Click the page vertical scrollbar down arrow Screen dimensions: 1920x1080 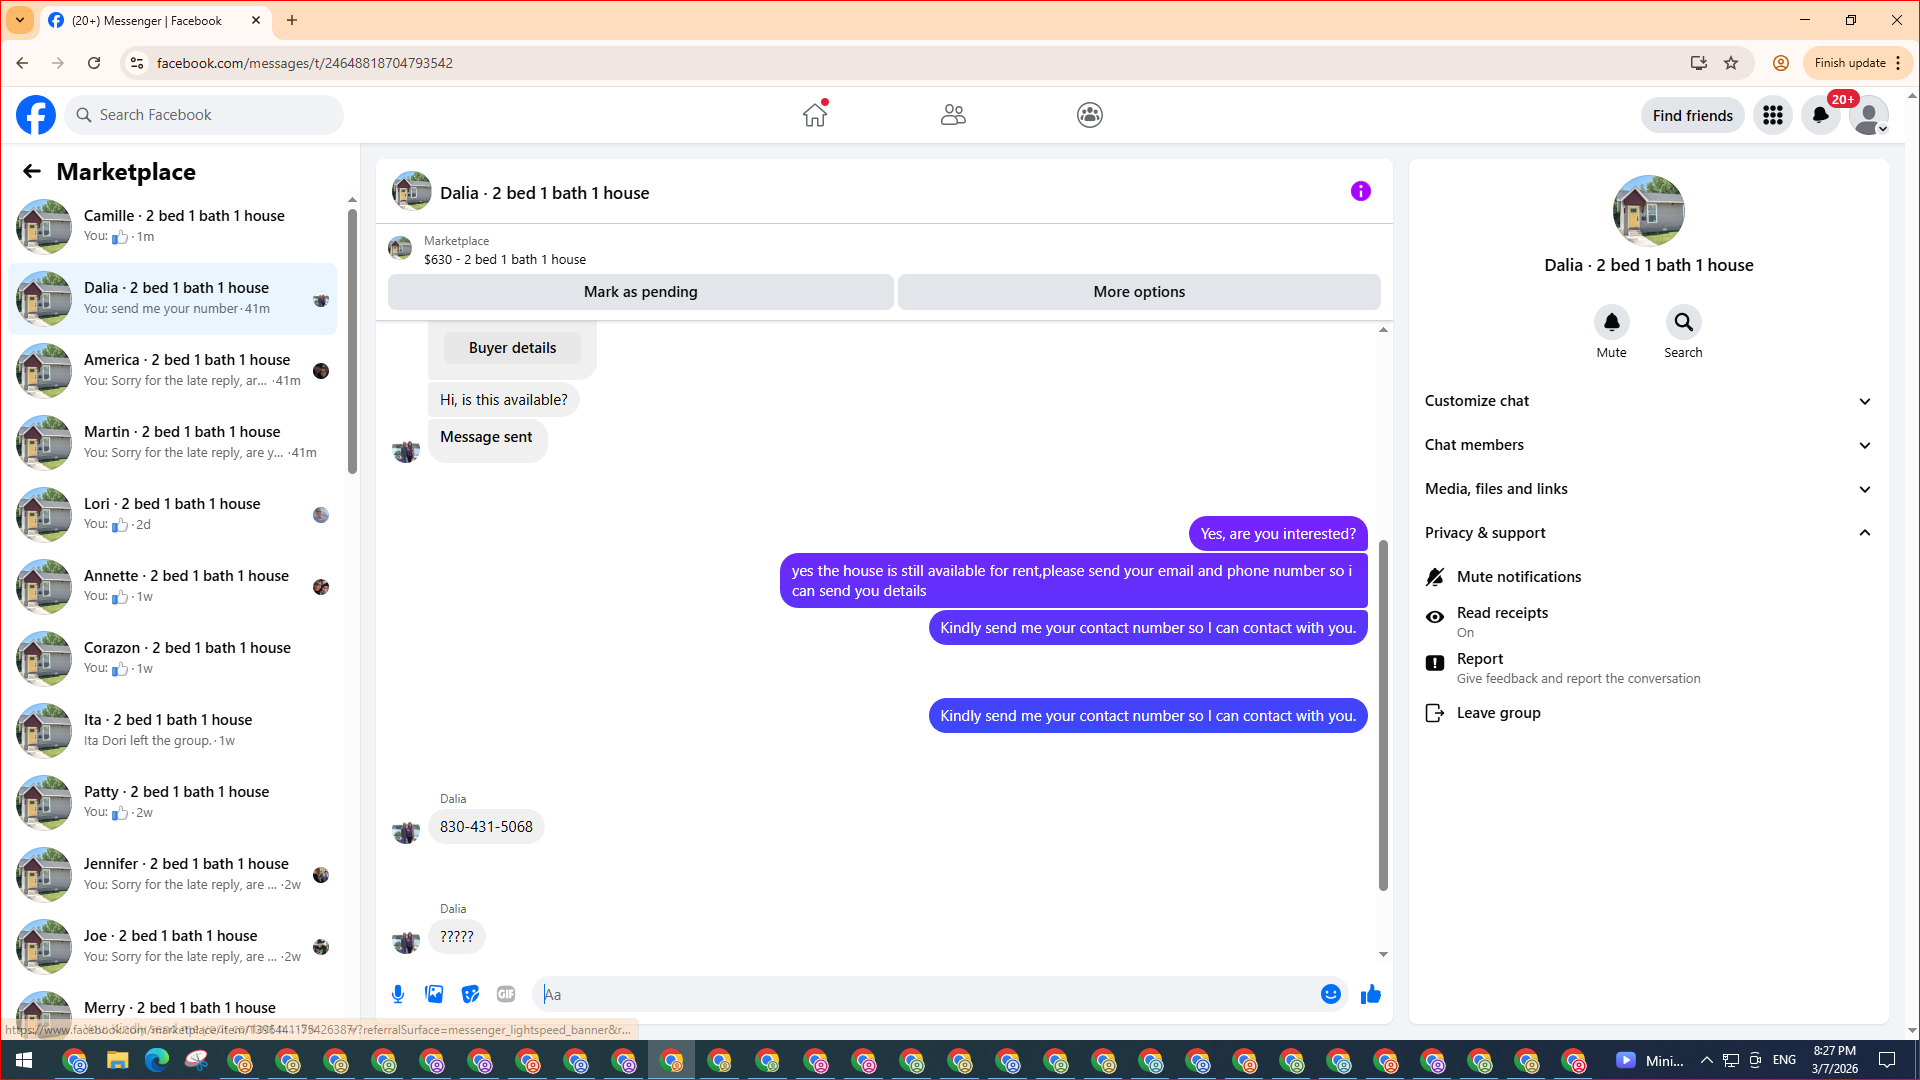(x=1912, y=1031)
